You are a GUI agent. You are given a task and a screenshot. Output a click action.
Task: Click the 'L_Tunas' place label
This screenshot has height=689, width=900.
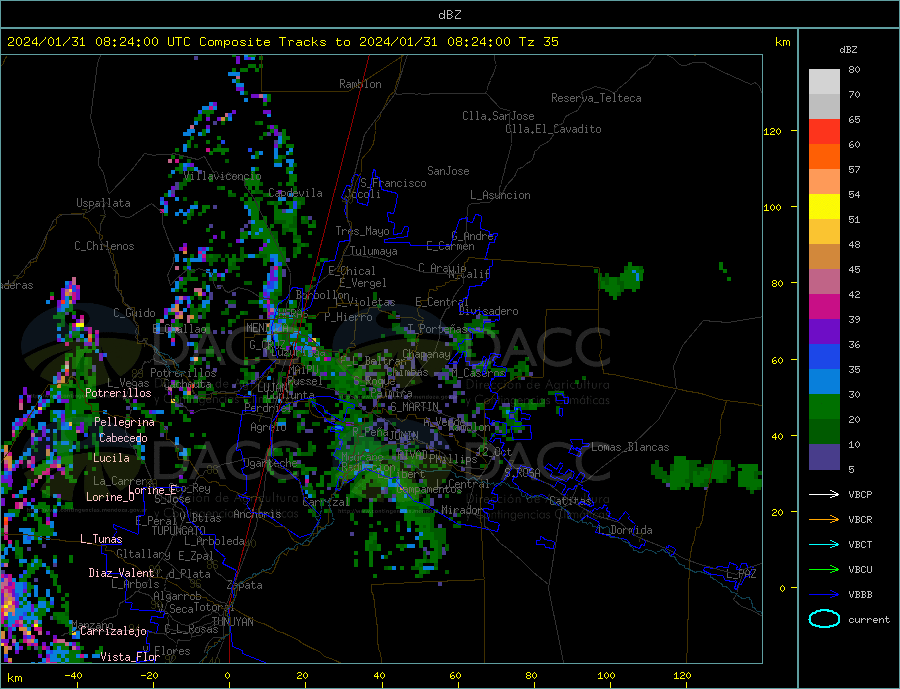pyautogui.click(x=101, y=539)
